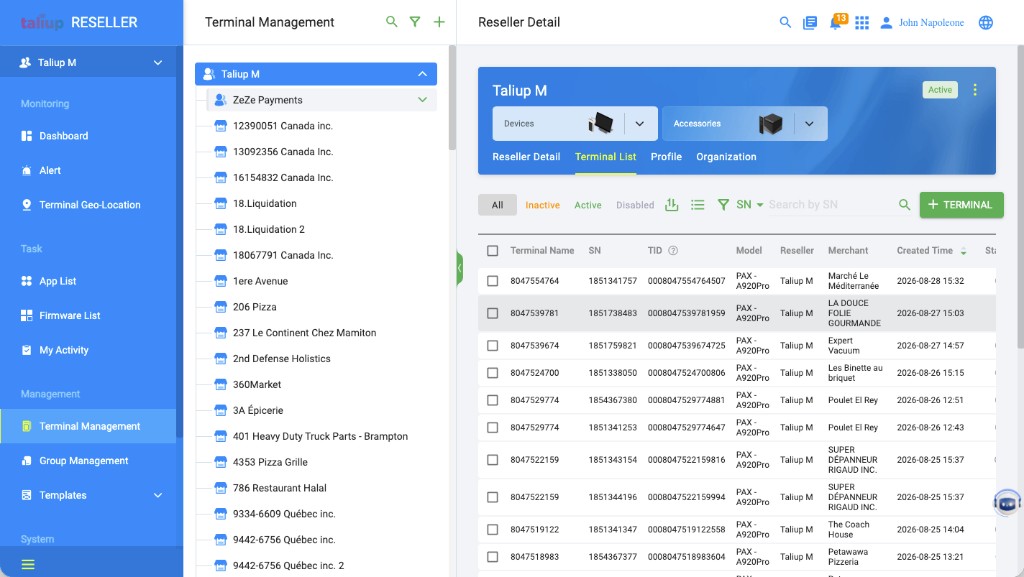Open the global search in top bar
The height and width of the screenshot is (577, 1024).
pos(785,22)
